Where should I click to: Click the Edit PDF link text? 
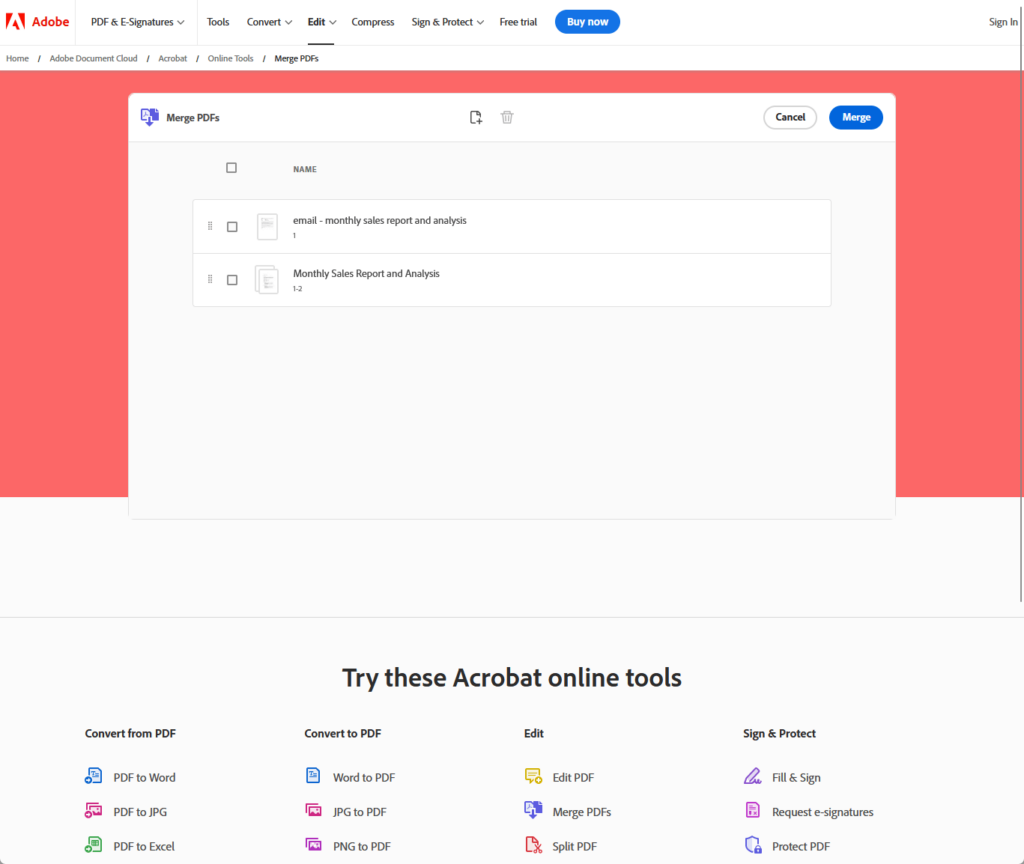[573, 777]
